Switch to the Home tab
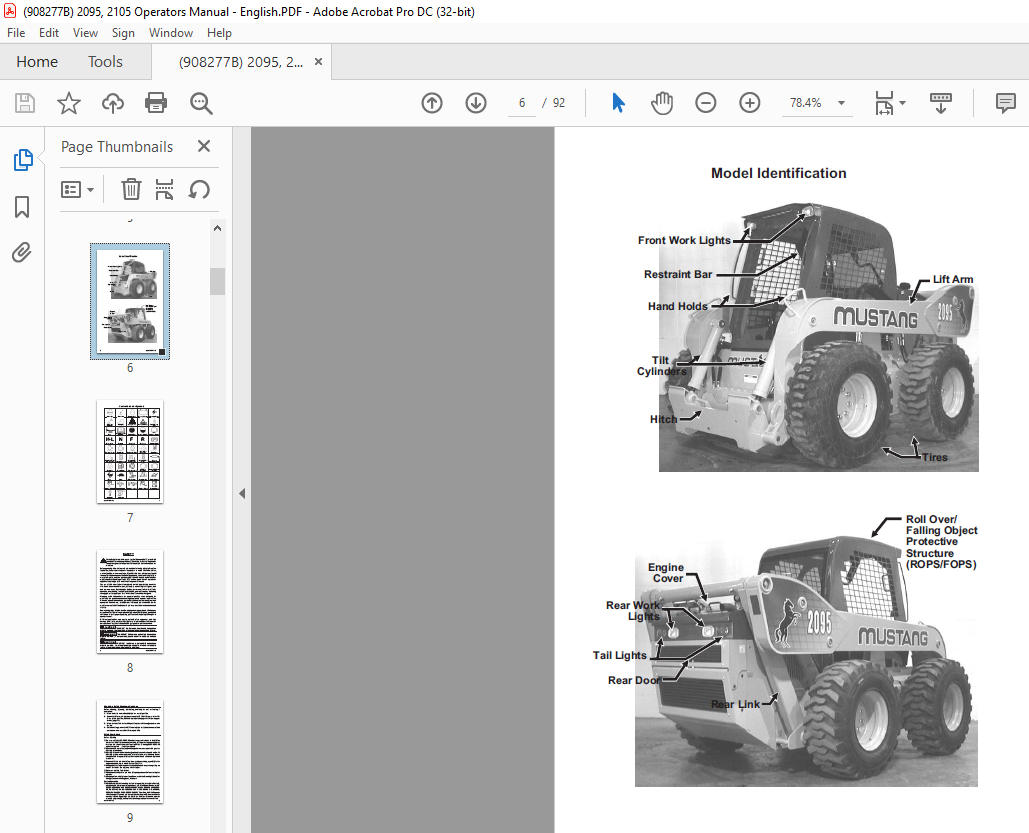Screen dimensions: 1029x833 tap(37, 62)
